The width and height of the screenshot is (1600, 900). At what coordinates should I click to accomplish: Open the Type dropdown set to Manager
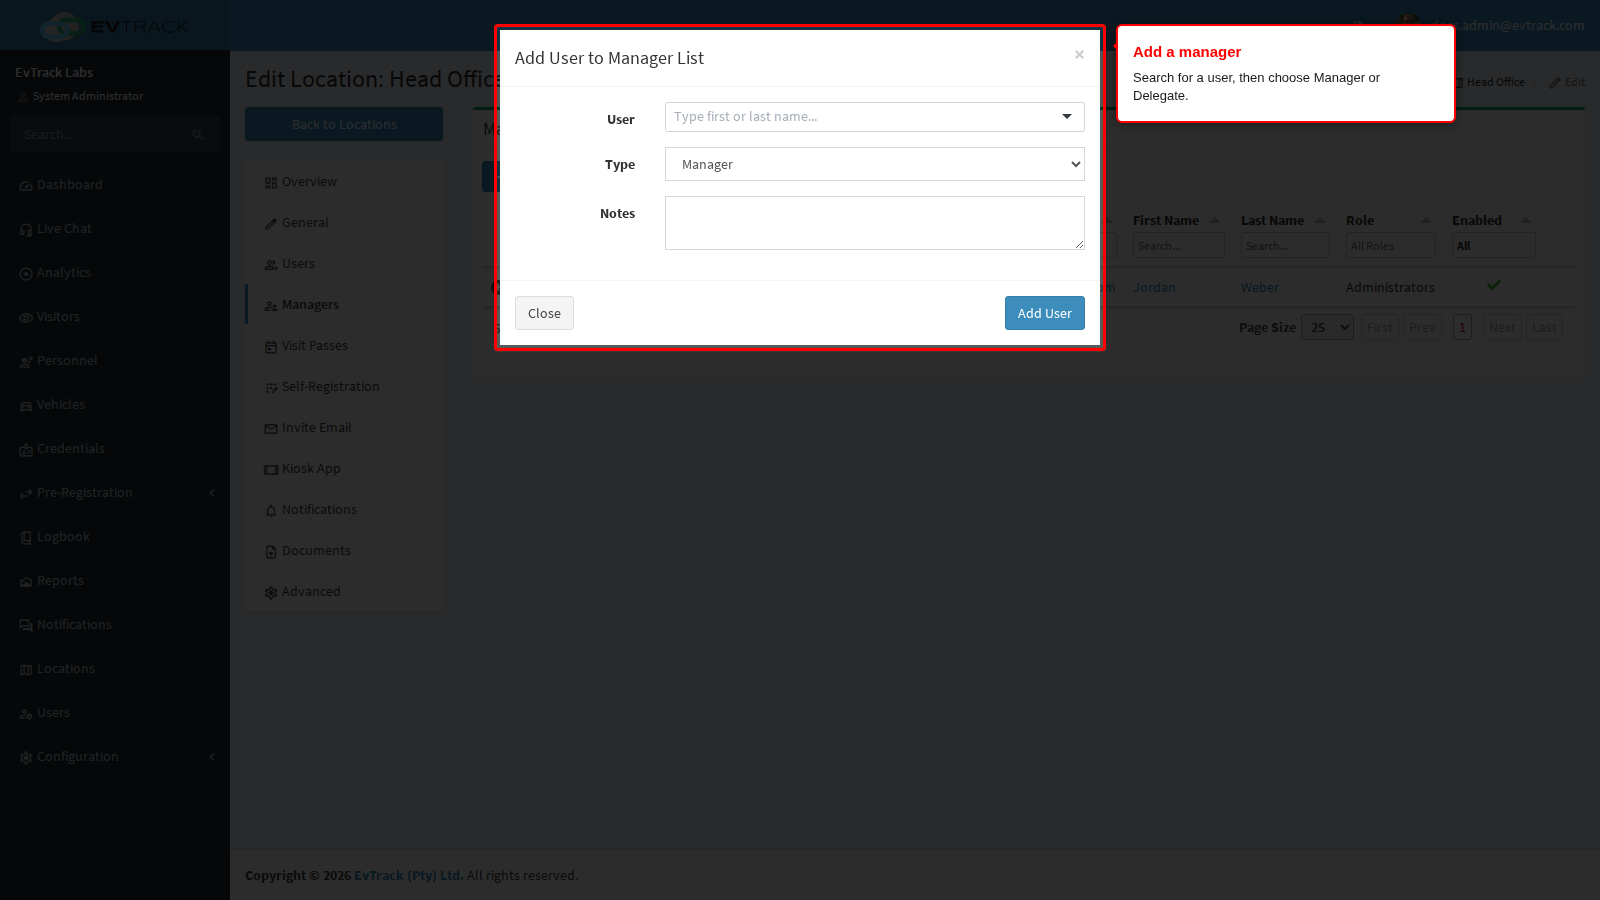[874, 164]
